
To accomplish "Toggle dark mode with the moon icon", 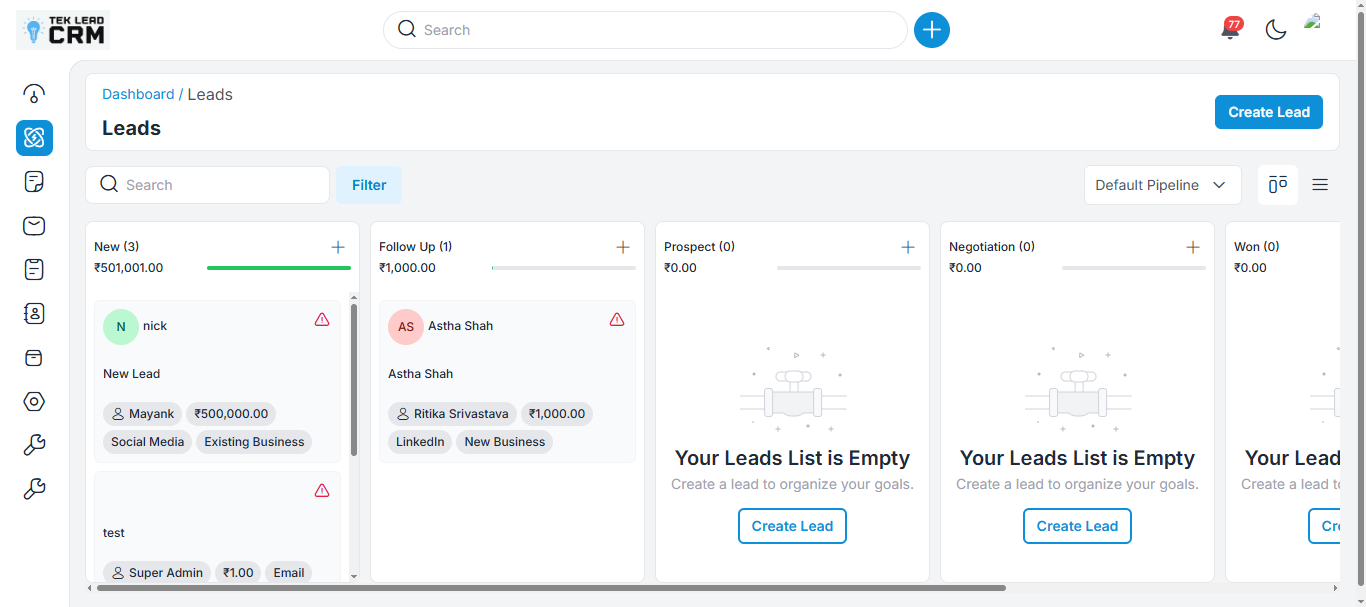I will pos(1276,30).
